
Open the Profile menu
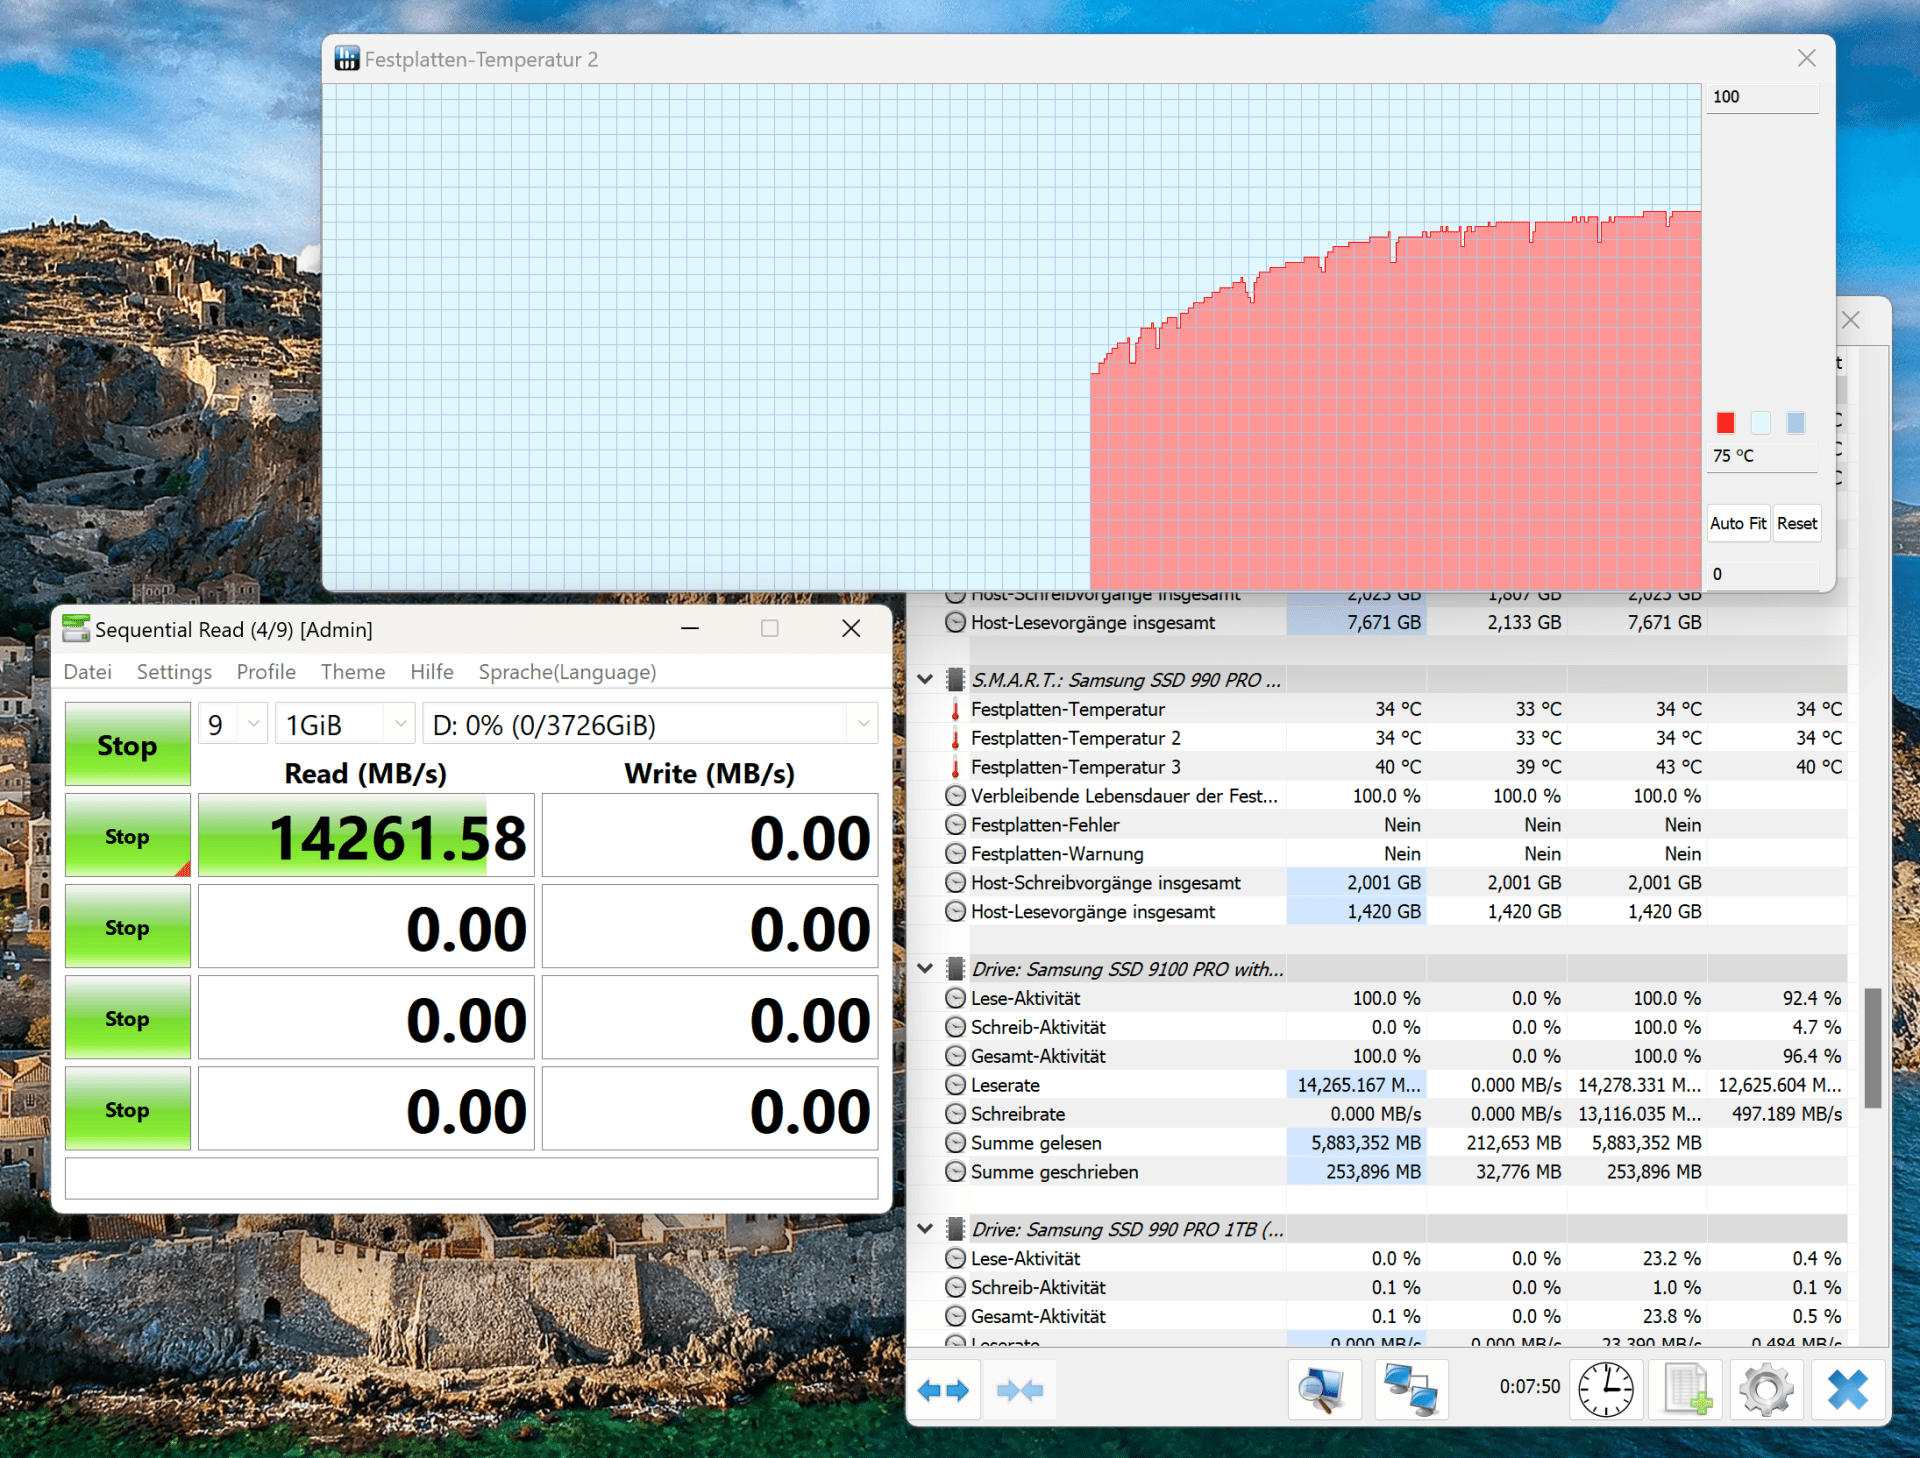point(266,672)
